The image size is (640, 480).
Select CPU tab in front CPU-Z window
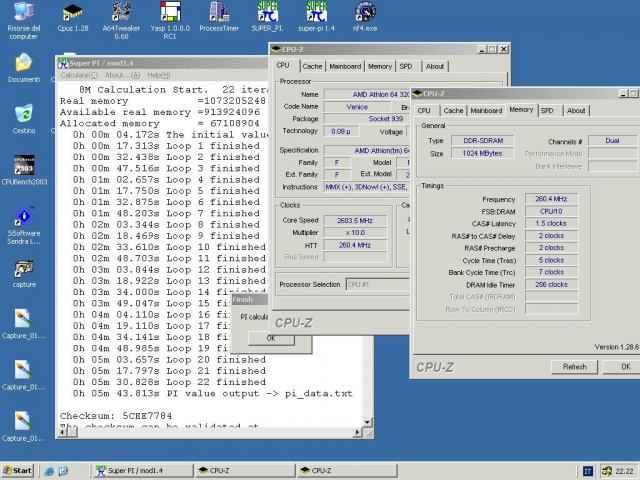(424, 111)
